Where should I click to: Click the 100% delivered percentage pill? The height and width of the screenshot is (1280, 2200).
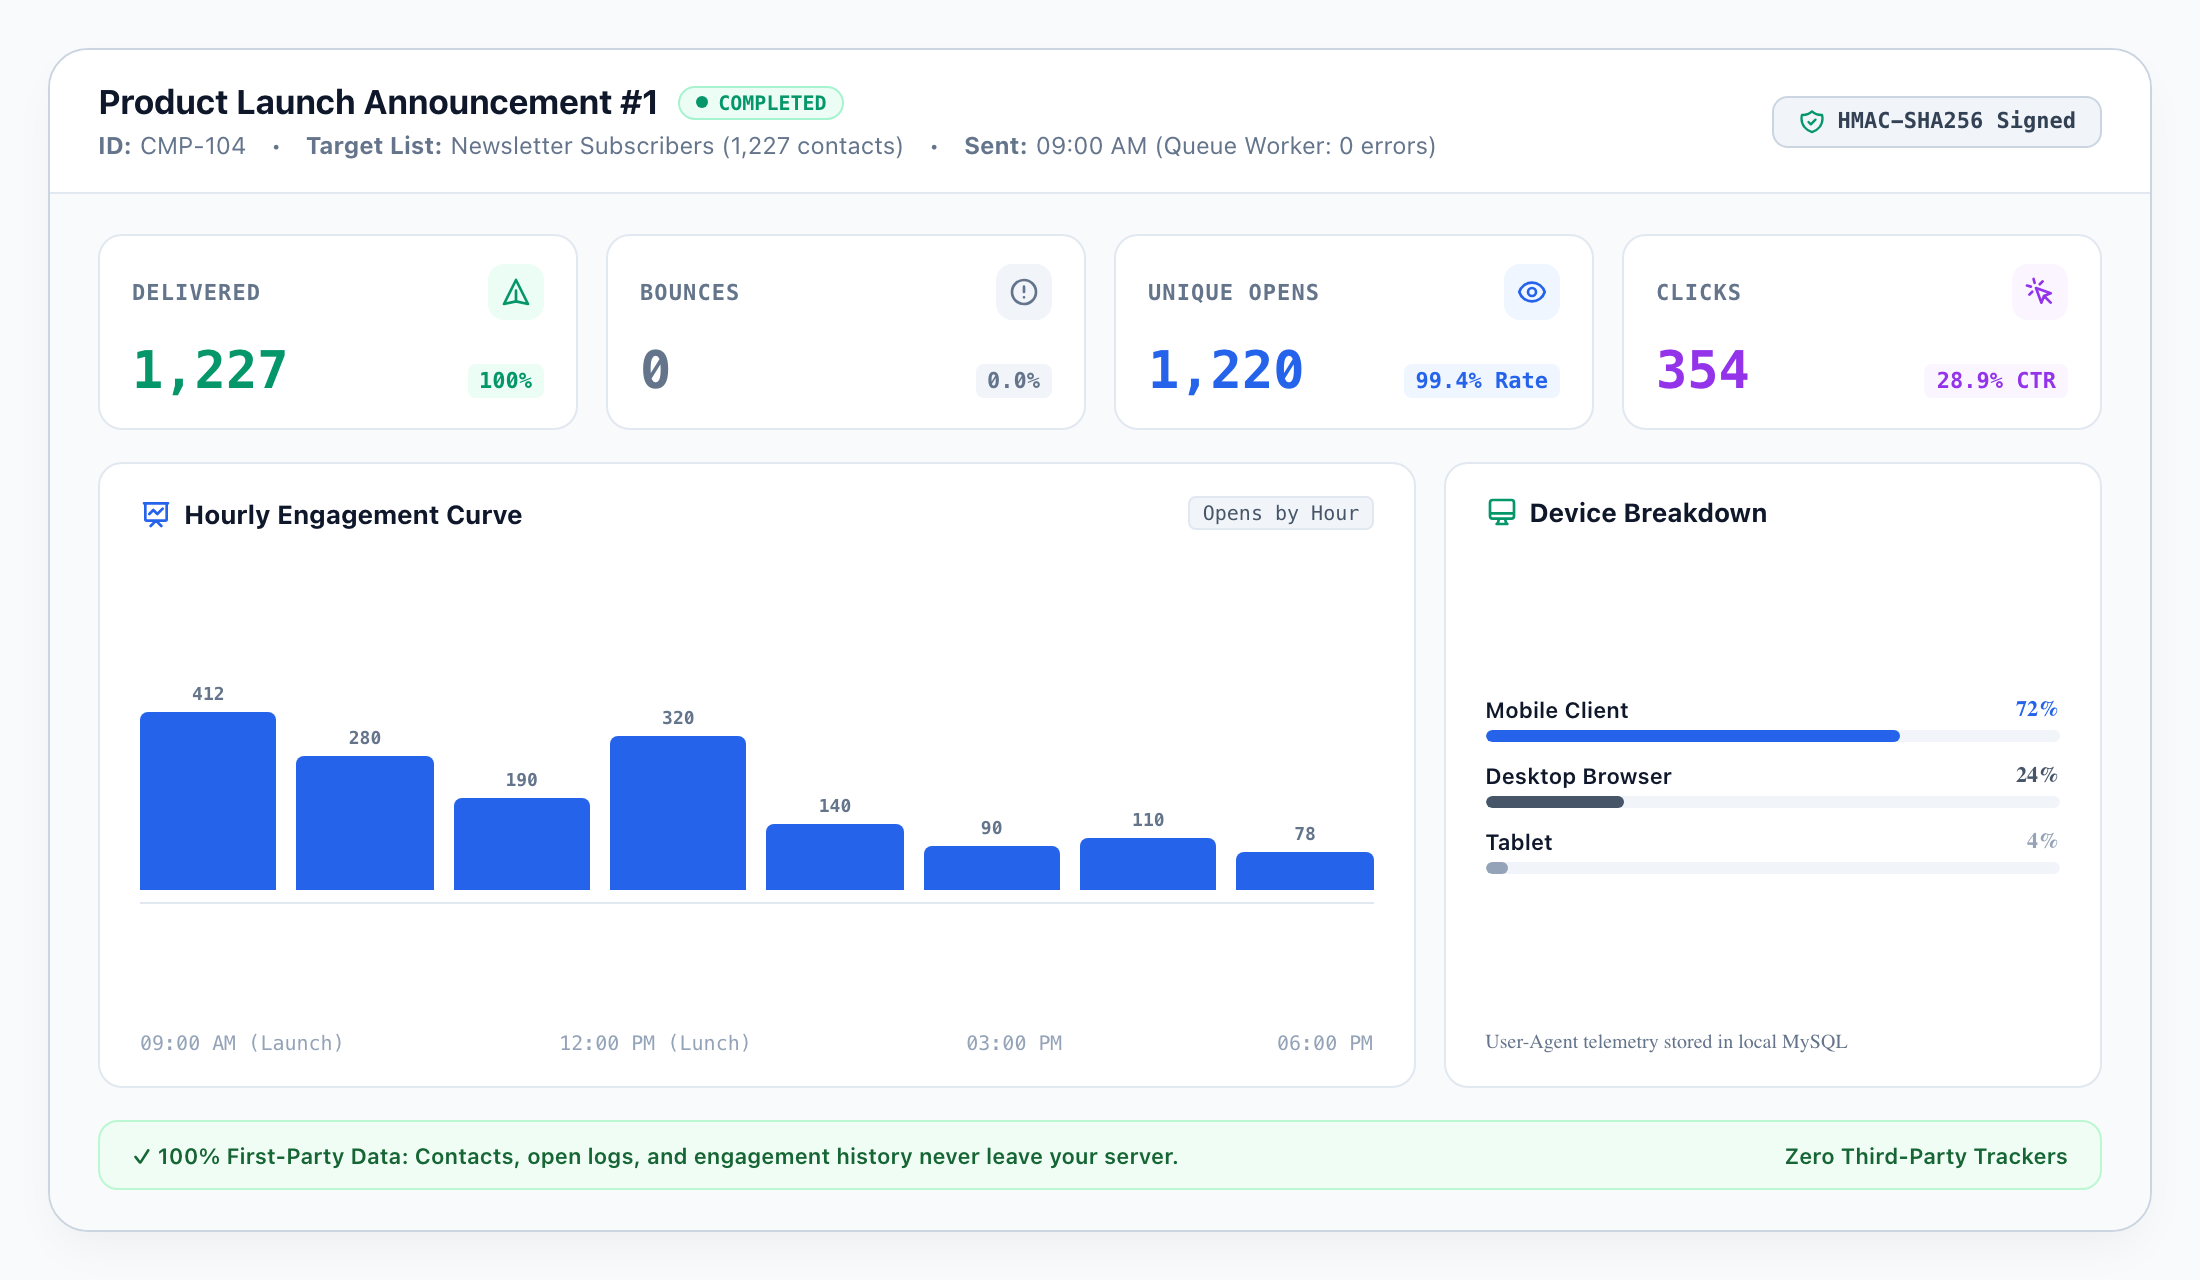[x=505, y=380]
